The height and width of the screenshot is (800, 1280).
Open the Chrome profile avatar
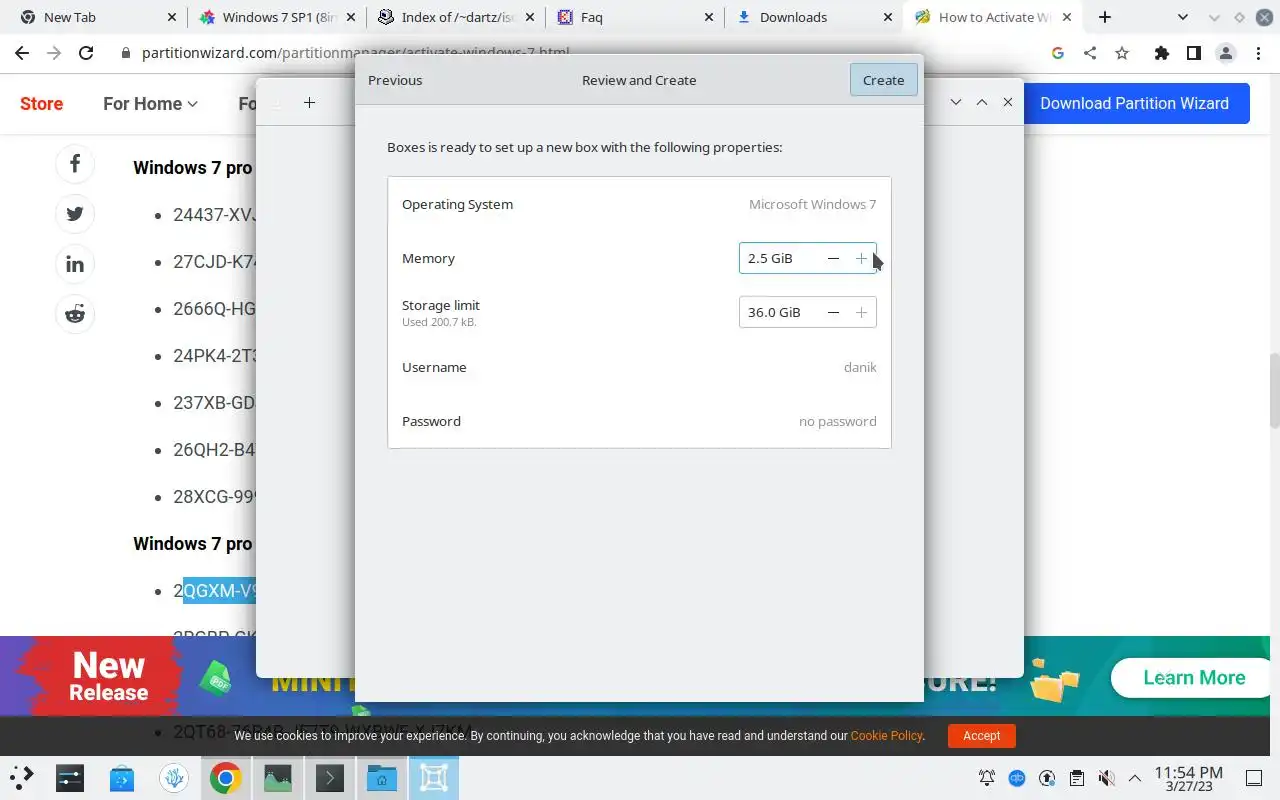(x=1225, y=53)
